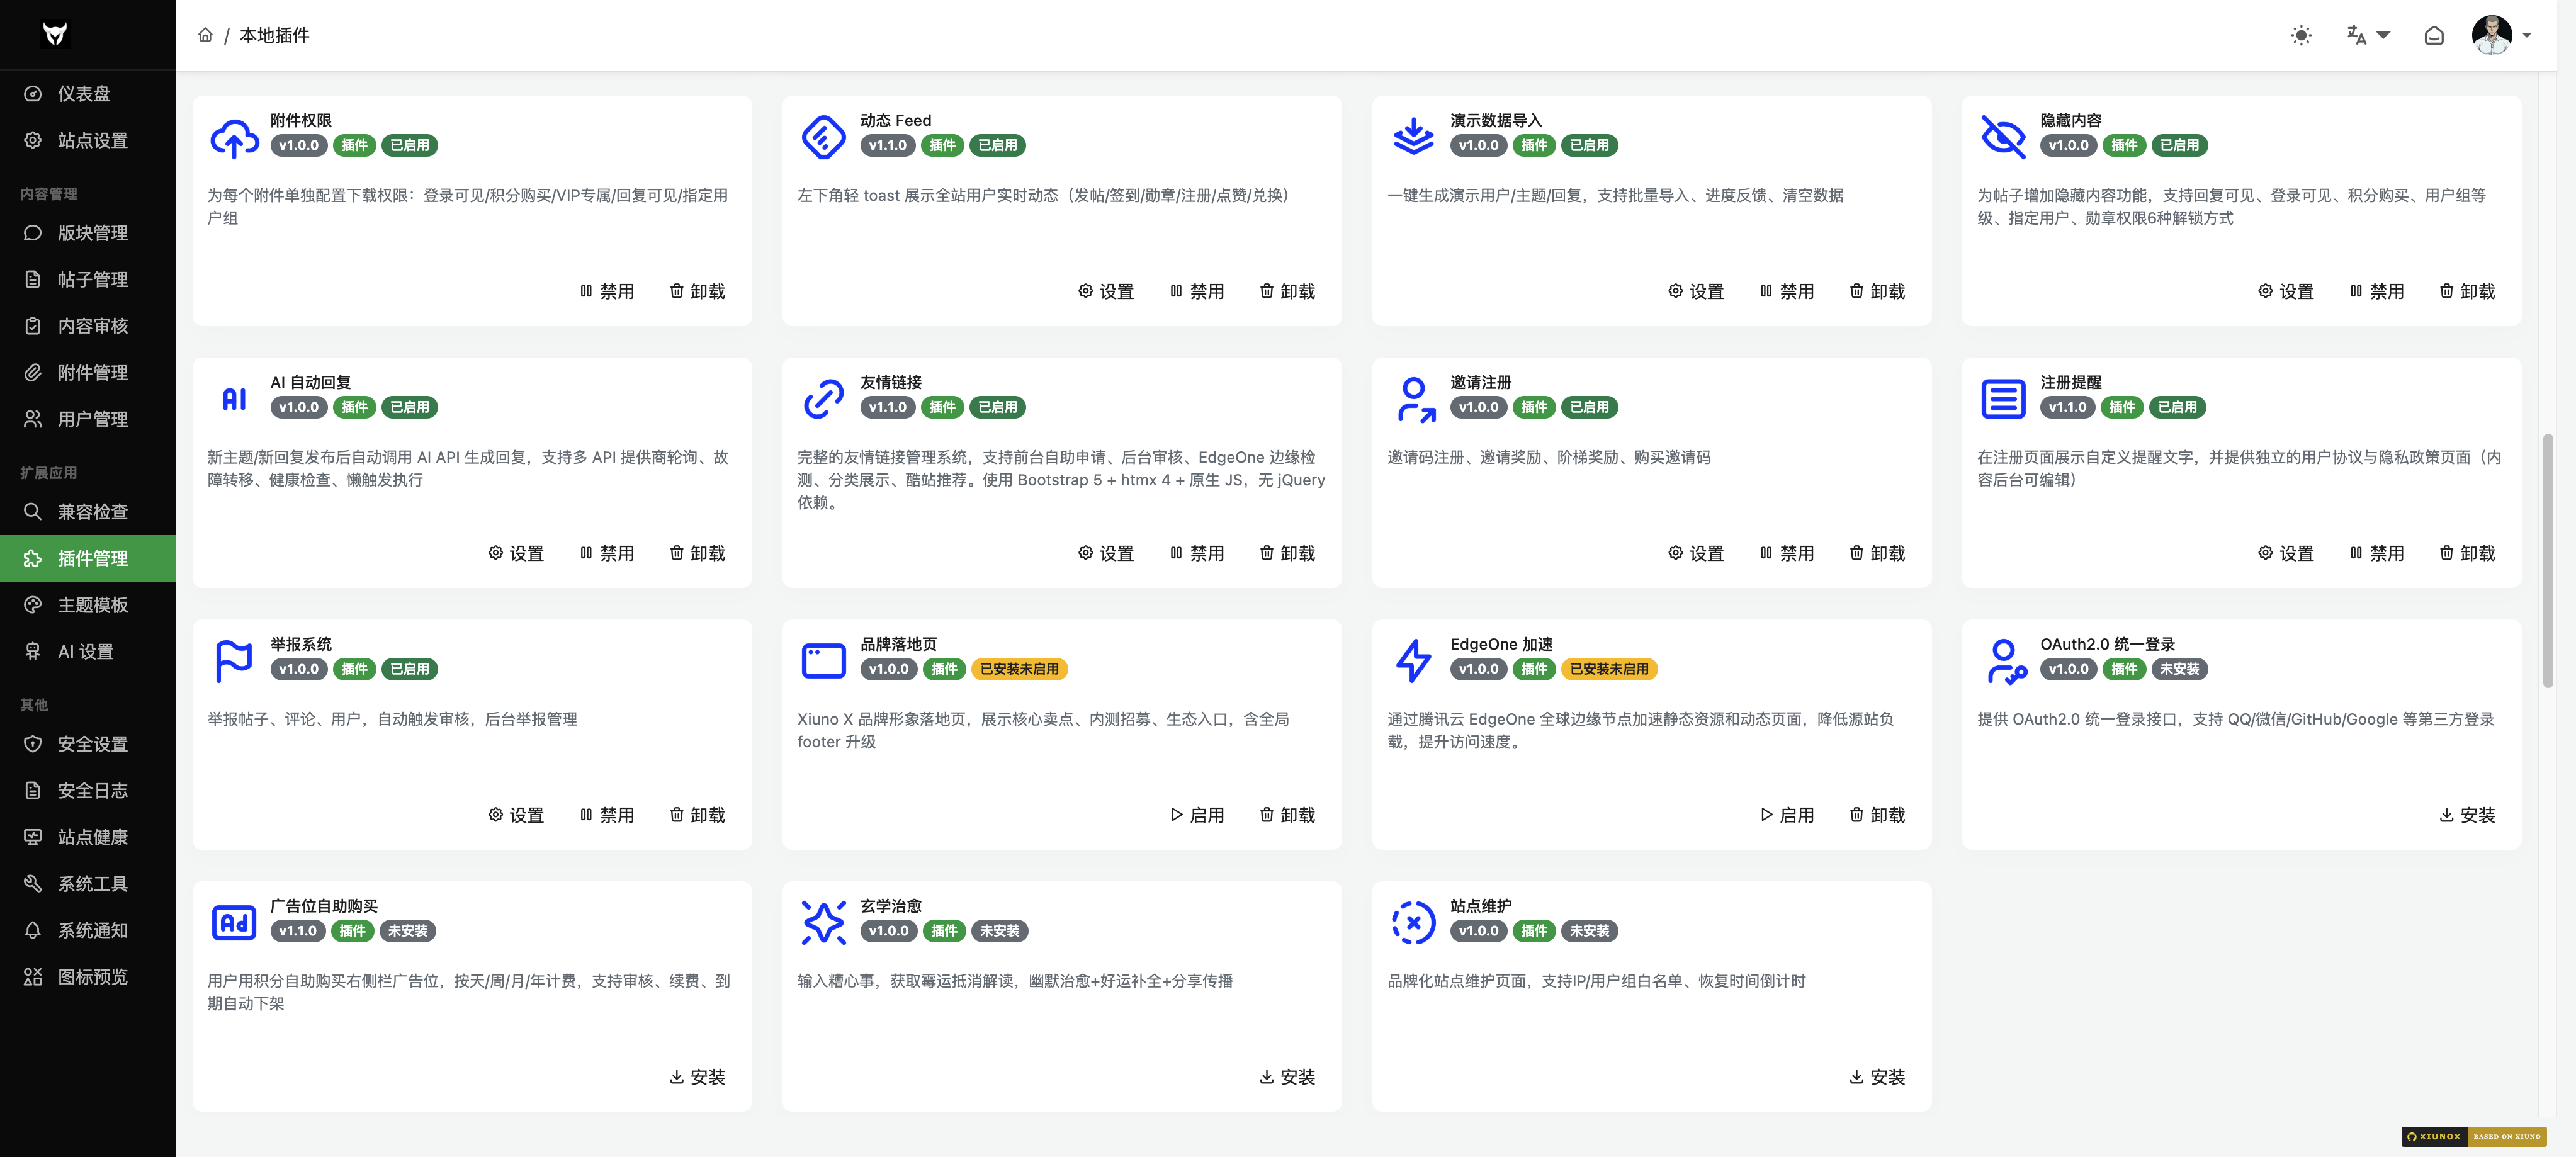The width and height of the screenshot is (2576, 1157).
Task: Click the fox logo in sidebar header
Action: point(55,35)
